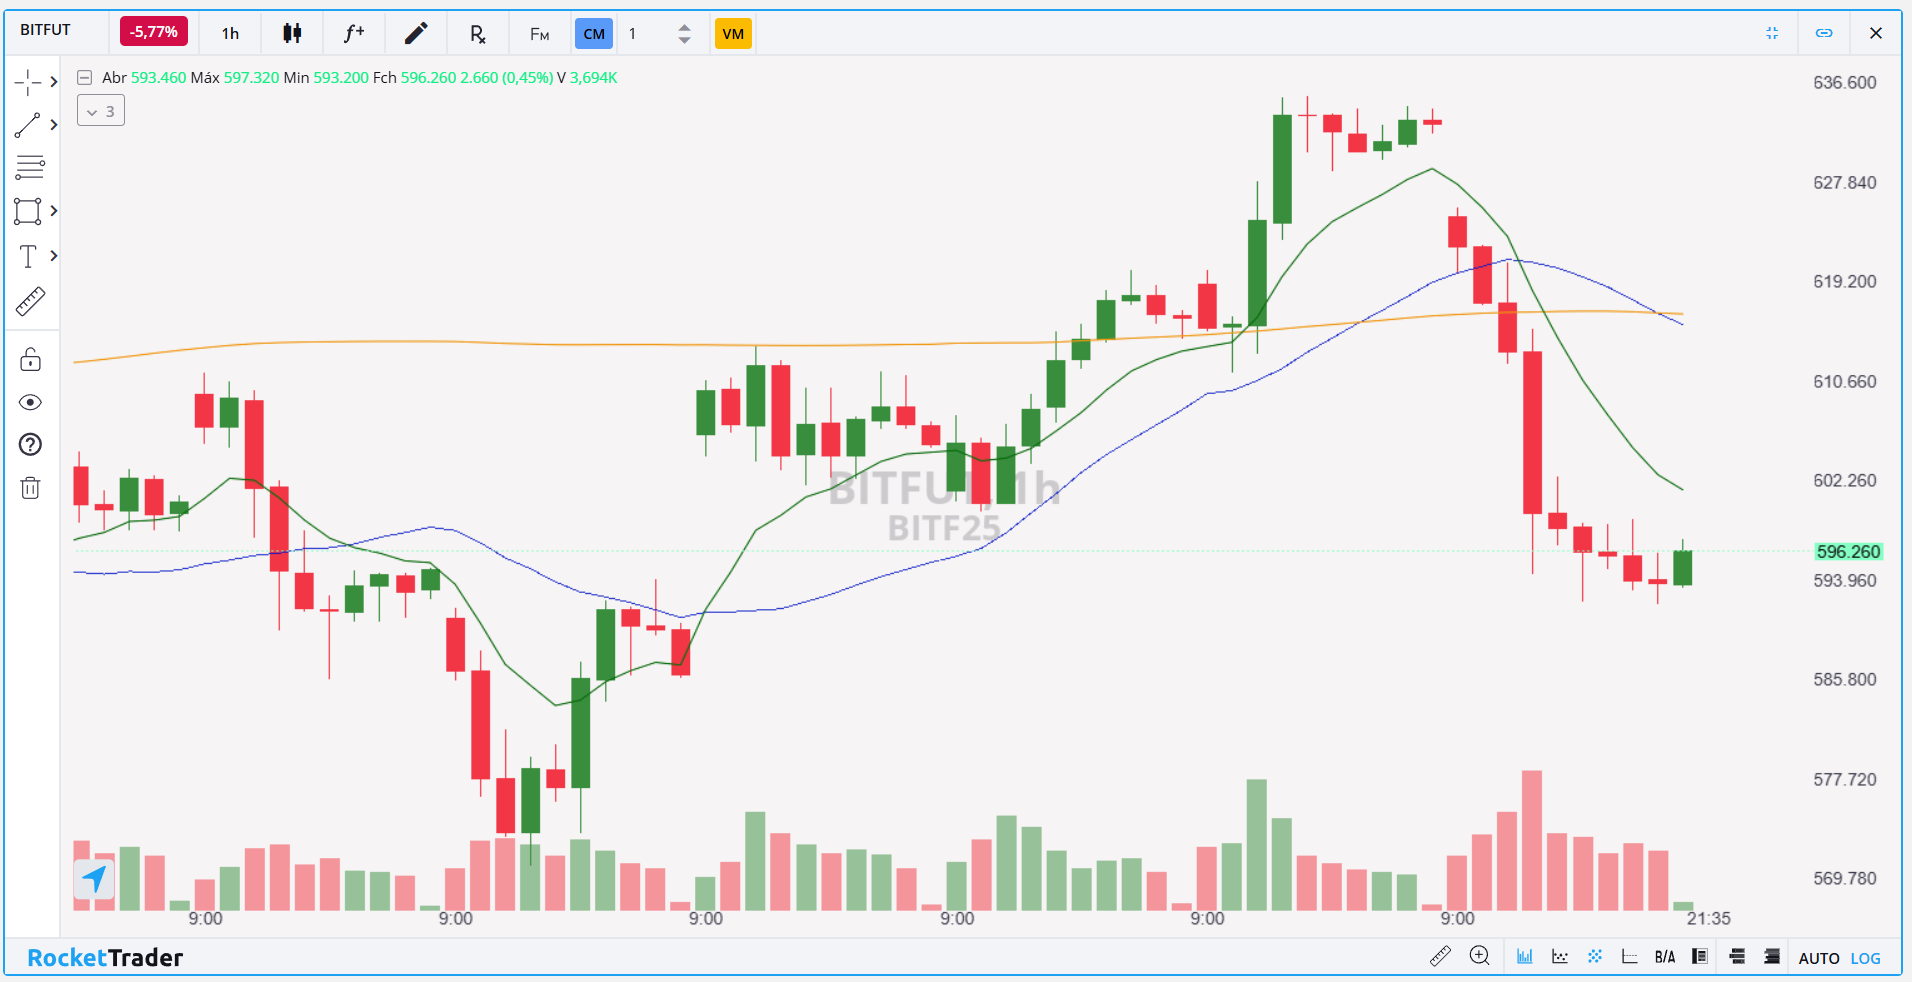Expand the collapsed indicators list showing 3
1912x982 pixels.
point(101,111)
